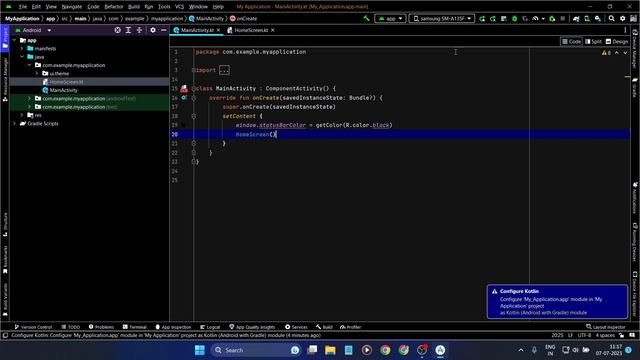This screenshot has width=640, height=360.
Task: Open the Build tool window
Action: 324,327
